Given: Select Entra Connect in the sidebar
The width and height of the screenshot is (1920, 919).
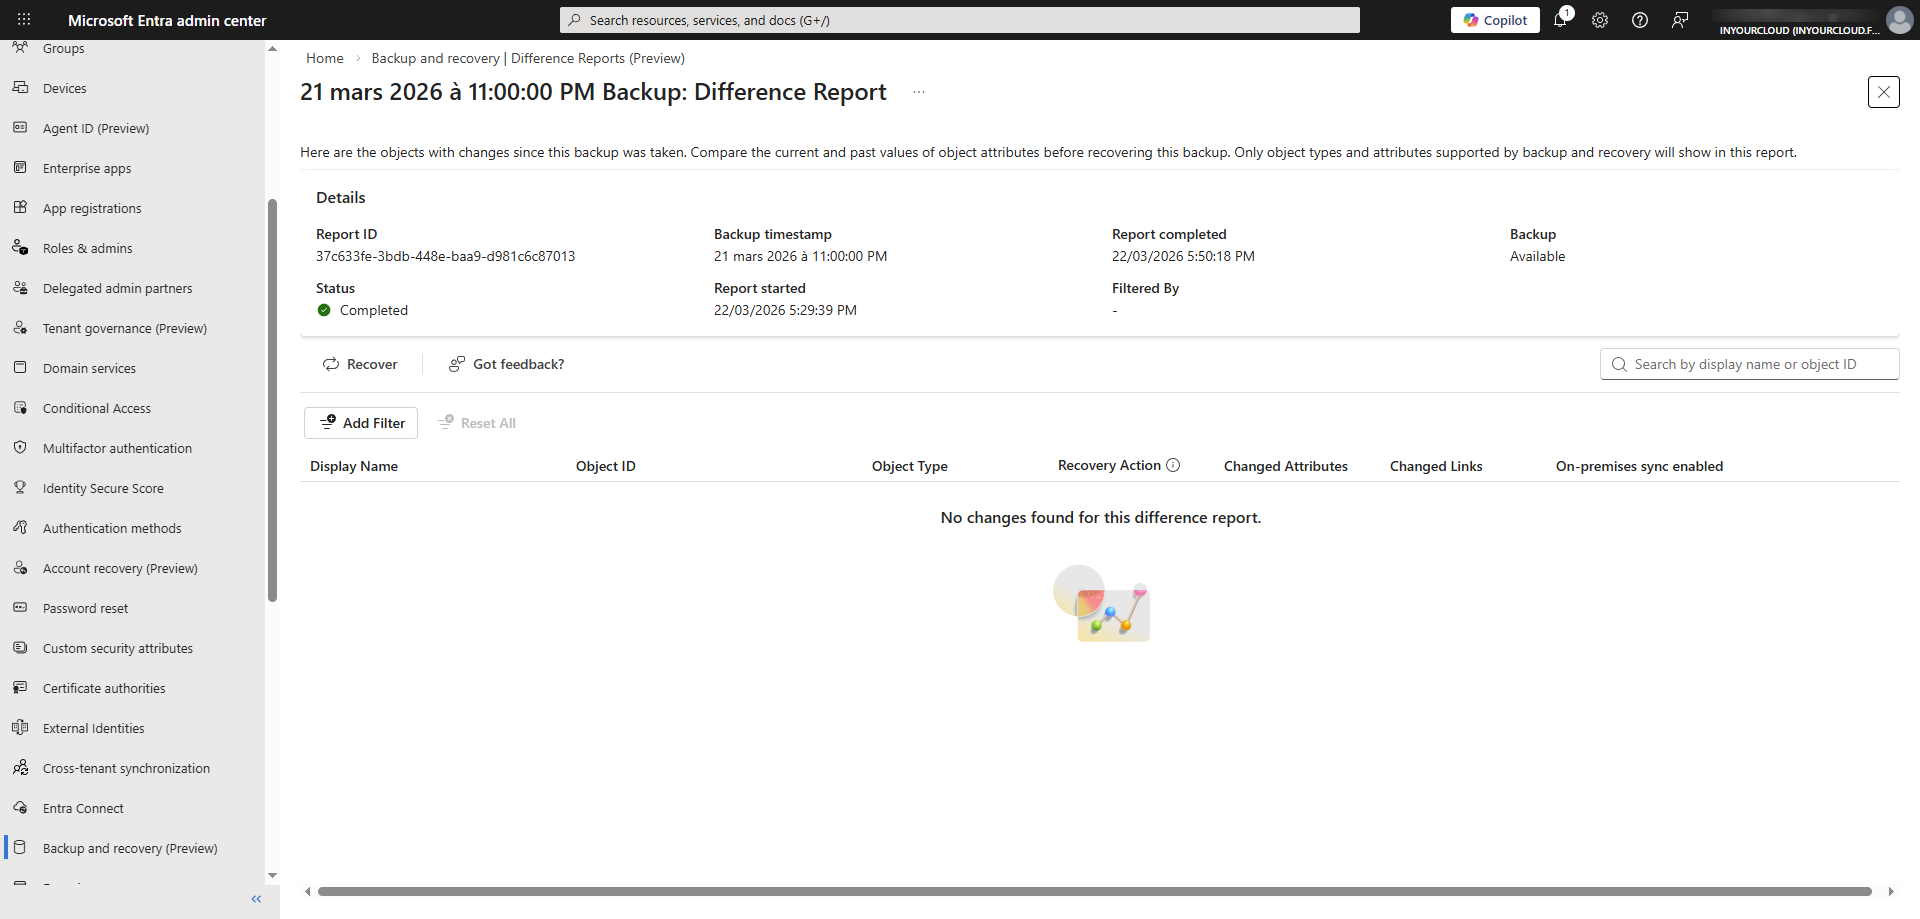Looking at the screenshot, I should (x=83, y=808).
